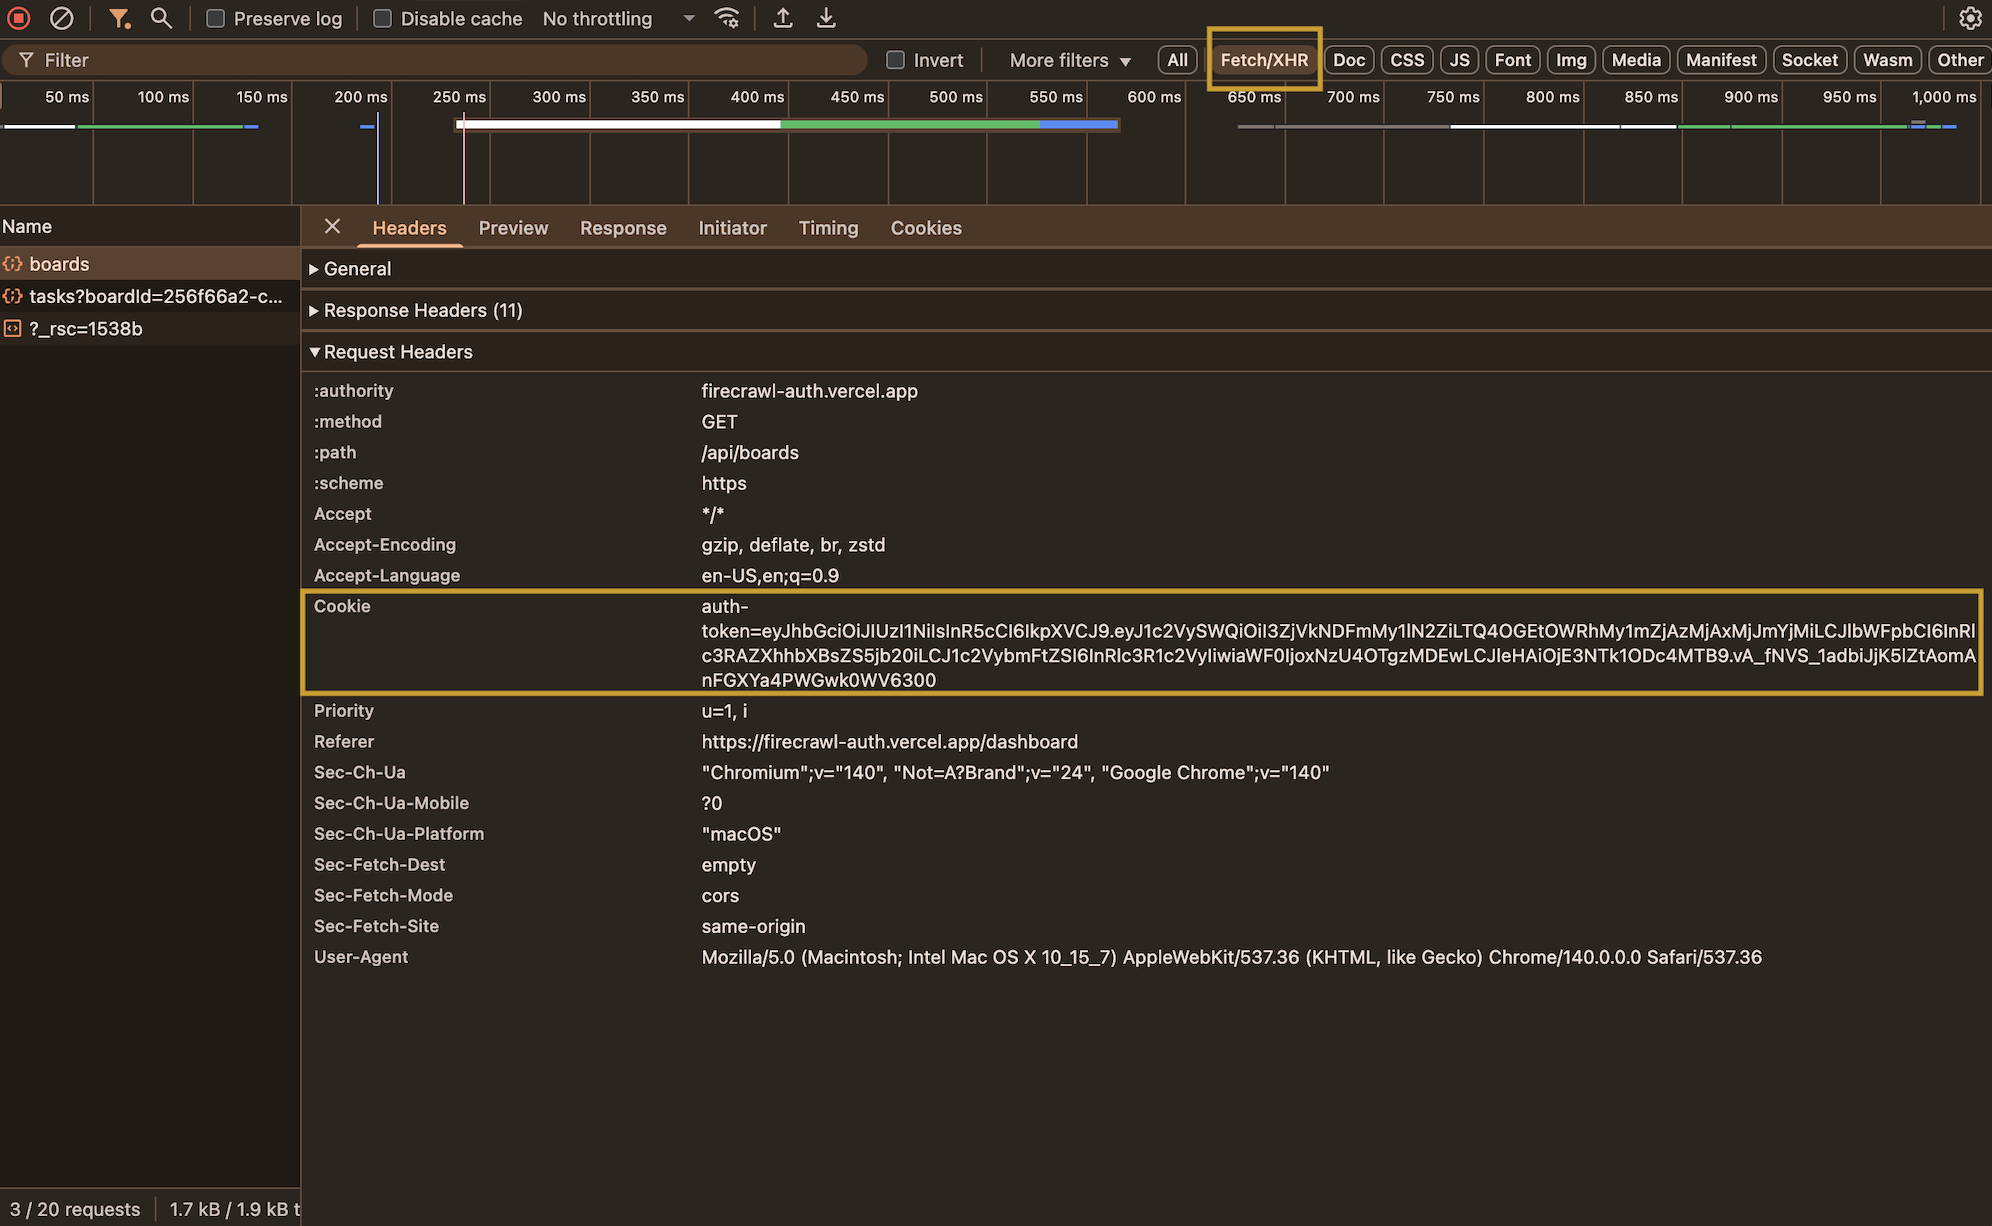
Task: Open the network filter funnel
Action: (x=121, y=18)
